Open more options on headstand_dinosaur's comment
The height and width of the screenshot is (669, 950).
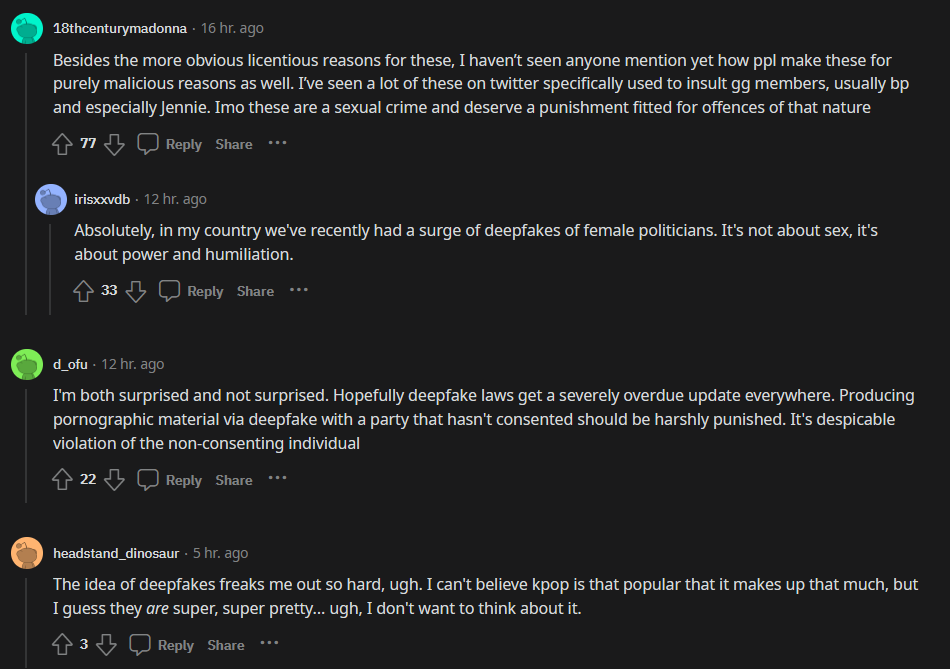click(x=270, y=644)
